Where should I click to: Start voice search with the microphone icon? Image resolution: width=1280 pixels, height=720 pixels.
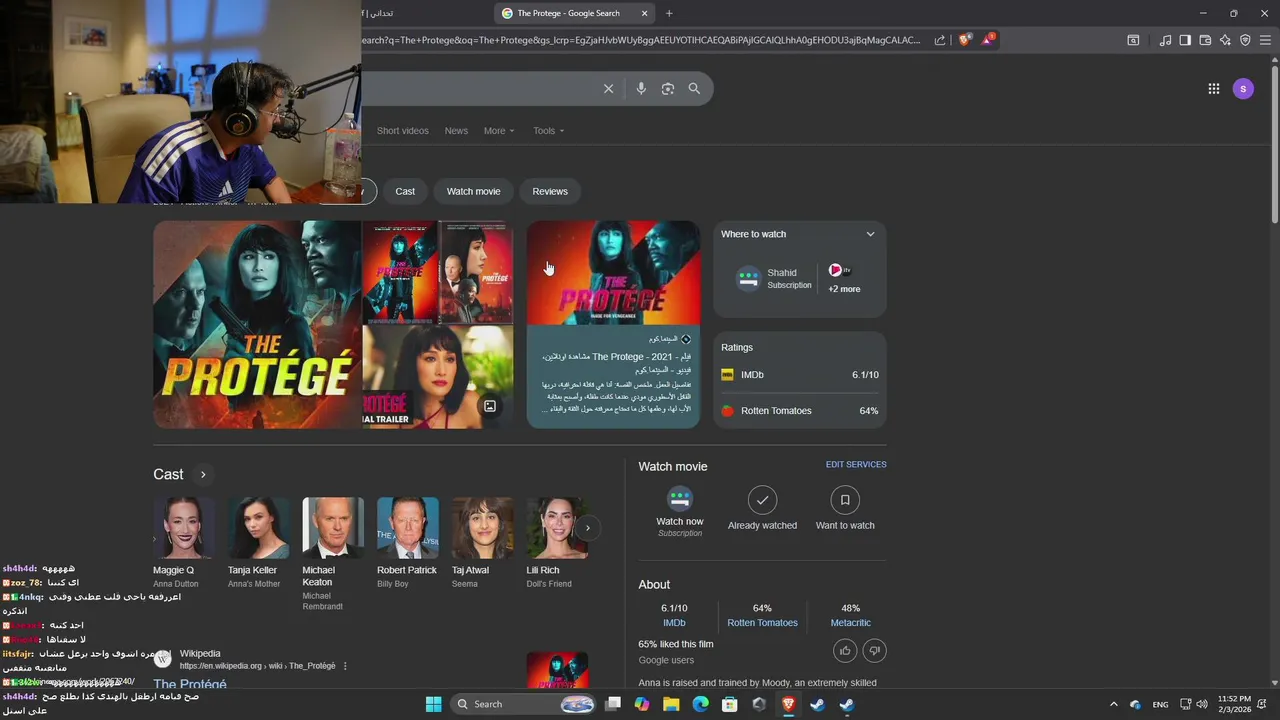click(x=641, y=89)
